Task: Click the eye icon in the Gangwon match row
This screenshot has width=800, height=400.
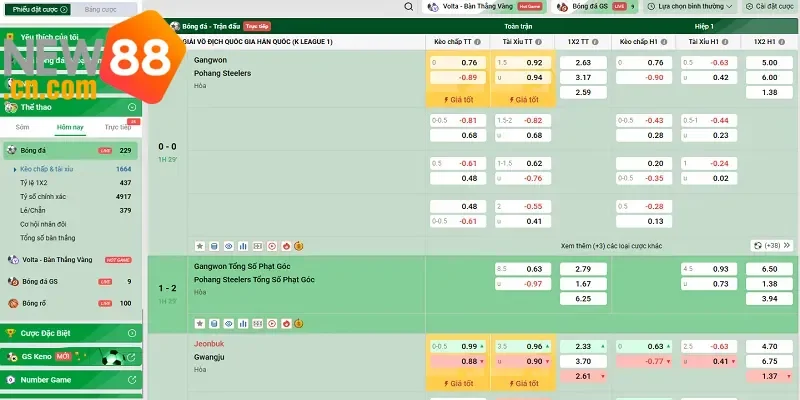Action: (x=228, y=245)
